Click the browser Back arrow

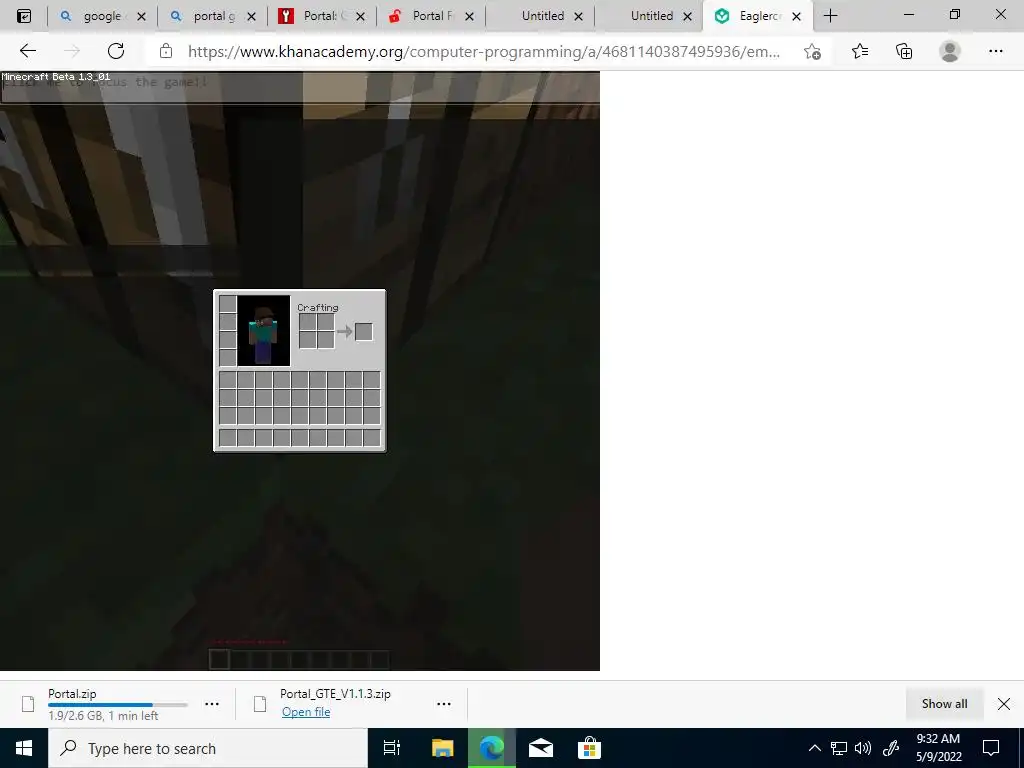coord(27,51)
